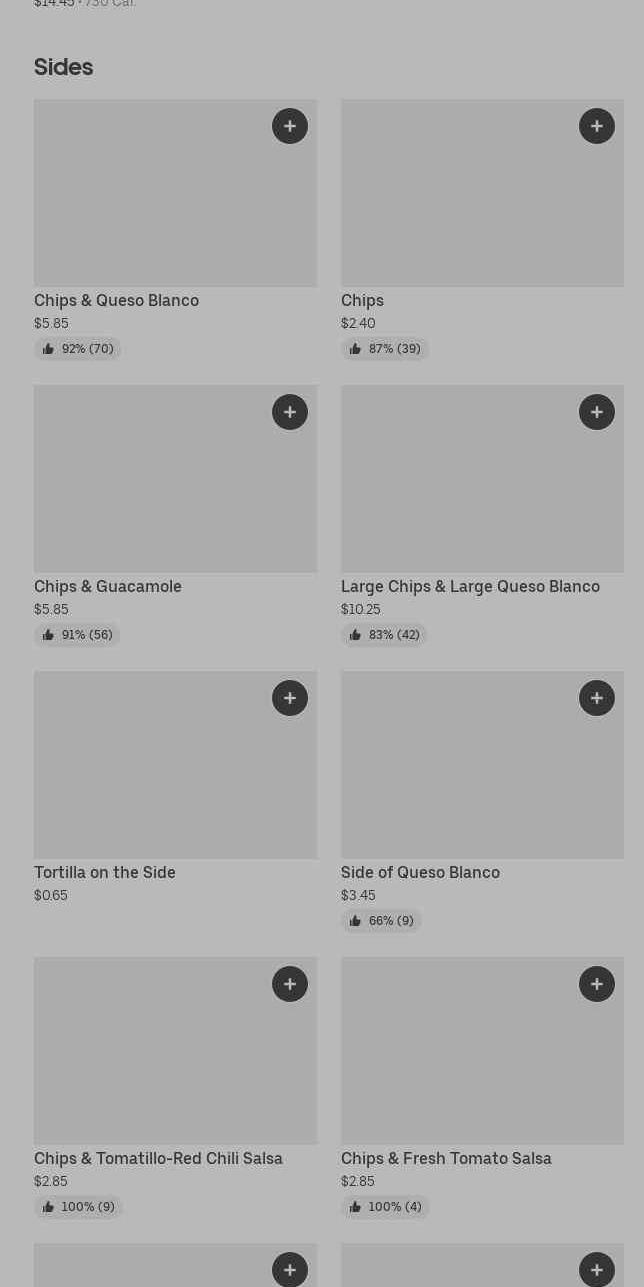Image resolution: width=644 pixels, height=1287 pixels.
Task: Add Chips & Queso Blanco to cart
Action: (x=290, y=126)
